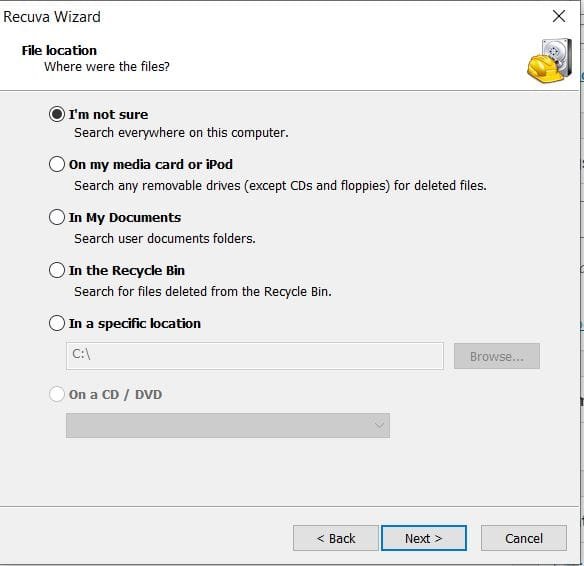Cancel the Recuva Wizard
The width and height of the screenshot is (584, 566).
click(x=524, y=538)
